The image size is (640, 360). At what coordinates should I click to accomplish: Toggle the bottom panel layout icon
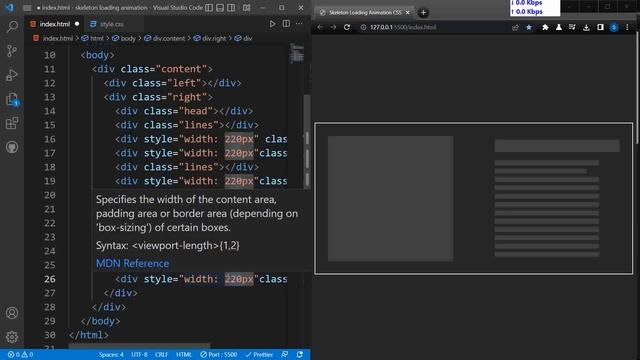coord(220,8)
